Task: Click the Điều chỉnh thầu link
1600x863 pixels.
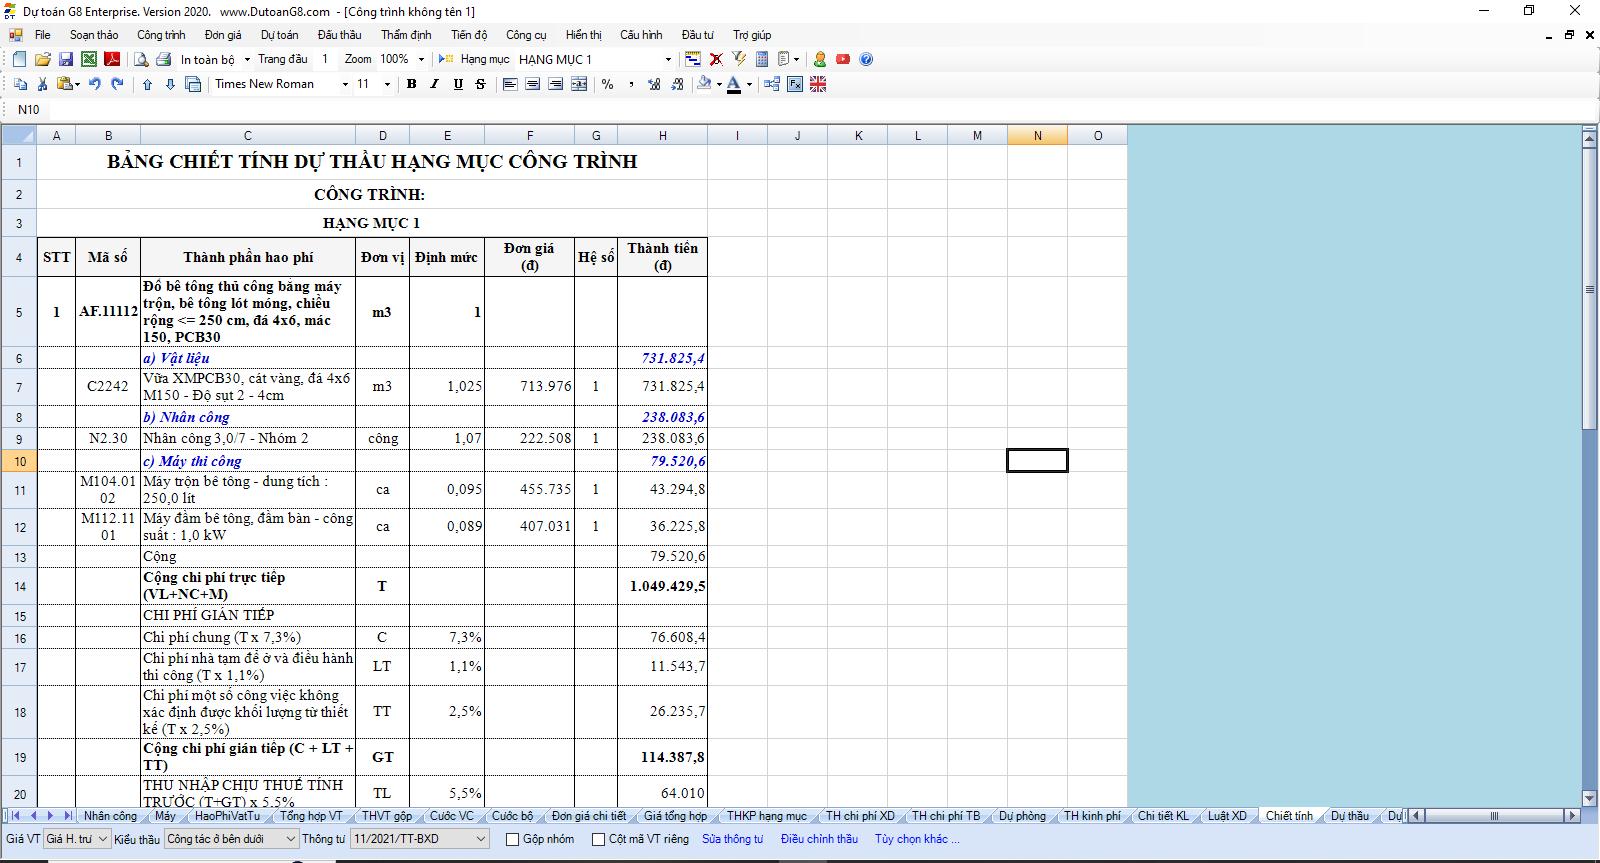Action: coord(819,839)
